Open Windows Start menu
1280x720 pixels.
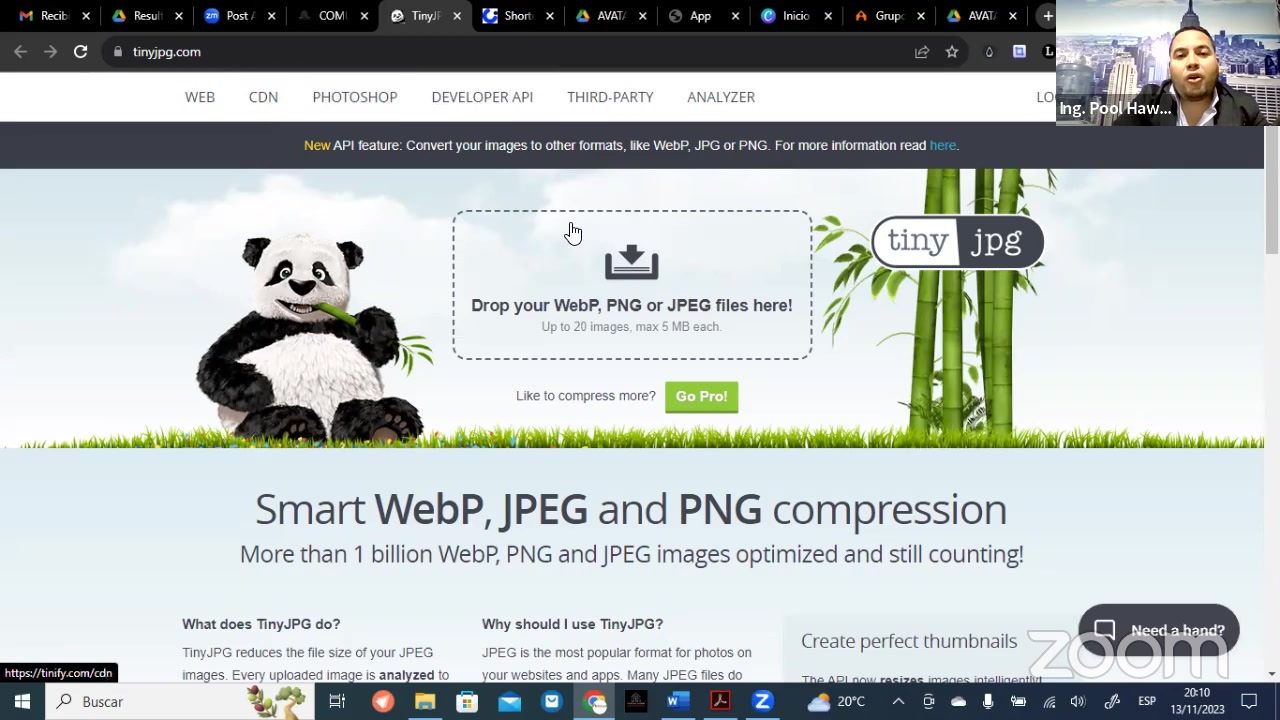click(22, 701)
